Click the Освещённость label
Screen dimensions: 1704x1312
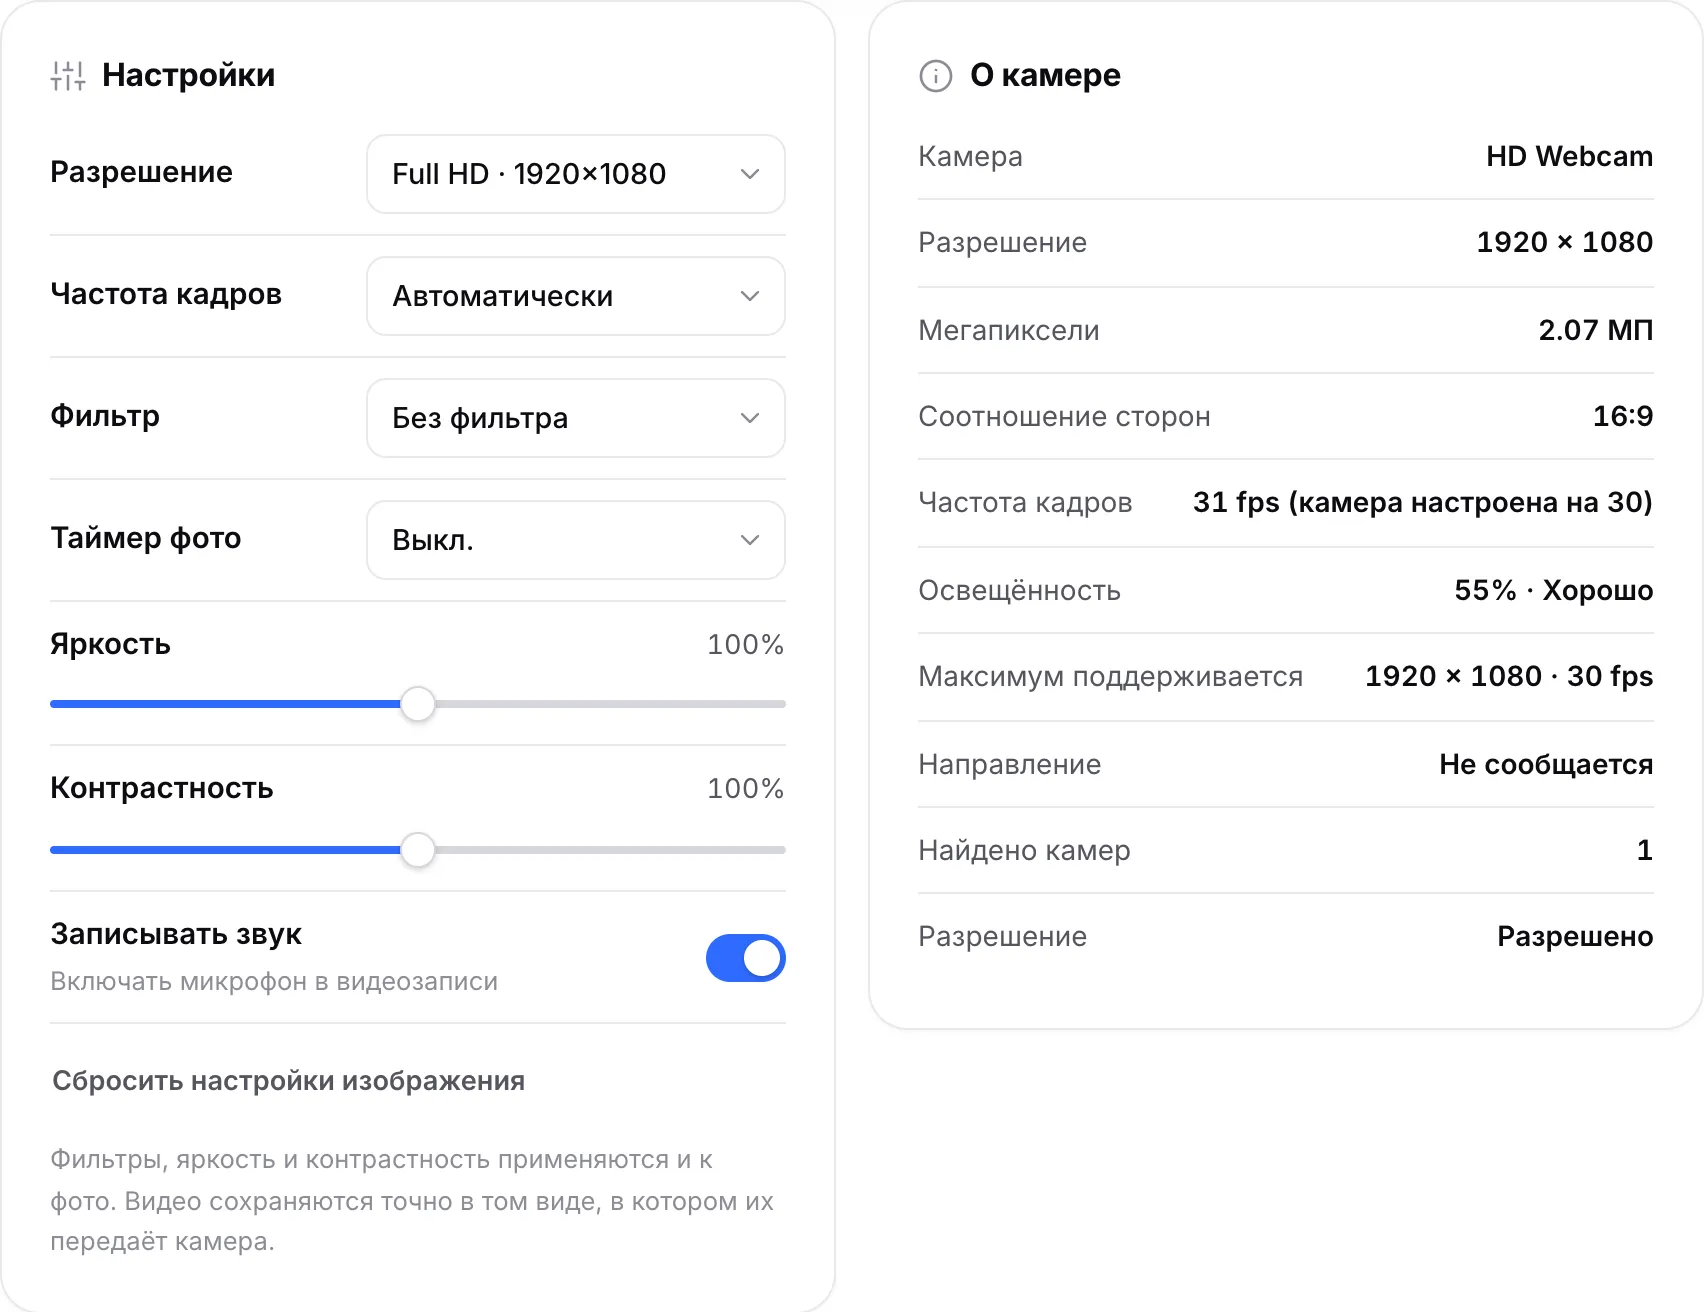1019,590
